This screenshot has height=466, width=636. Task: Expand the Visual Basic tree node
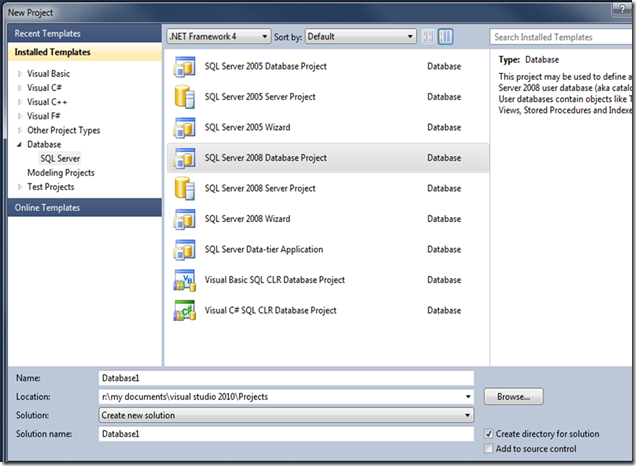click(19, 74)
